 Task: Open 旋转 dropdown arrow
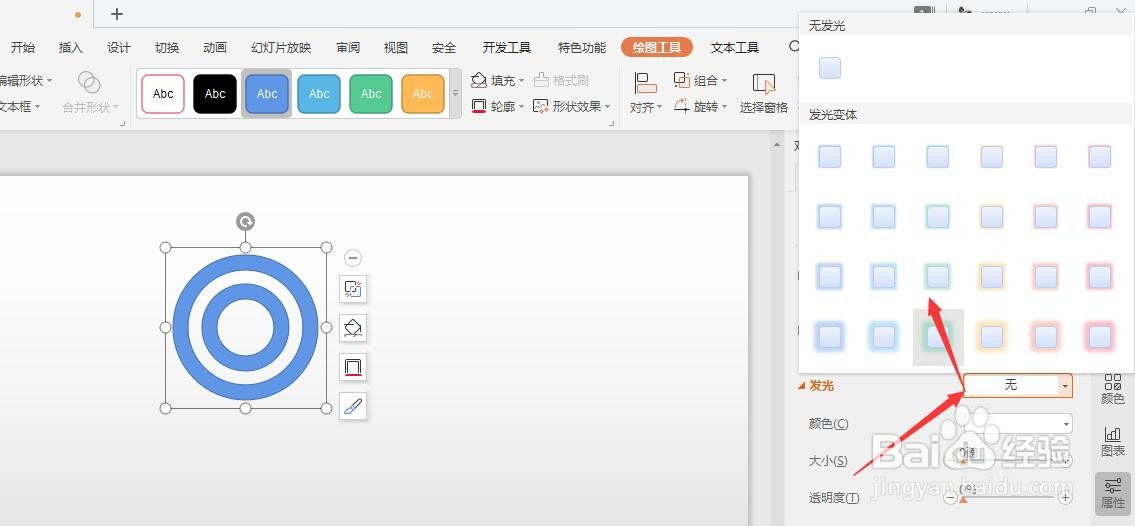pyautogui.click(x=724, y=107)
